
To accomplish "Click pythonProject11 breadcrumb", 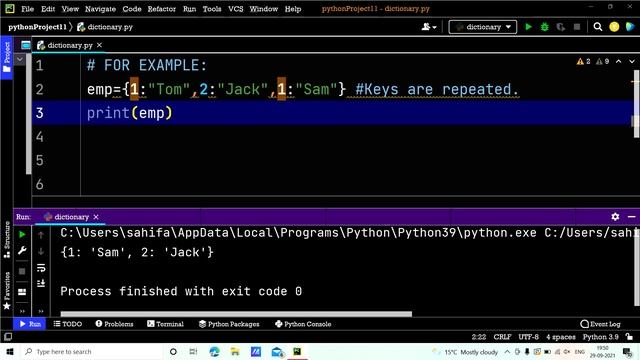I will [x=37, y=27].
